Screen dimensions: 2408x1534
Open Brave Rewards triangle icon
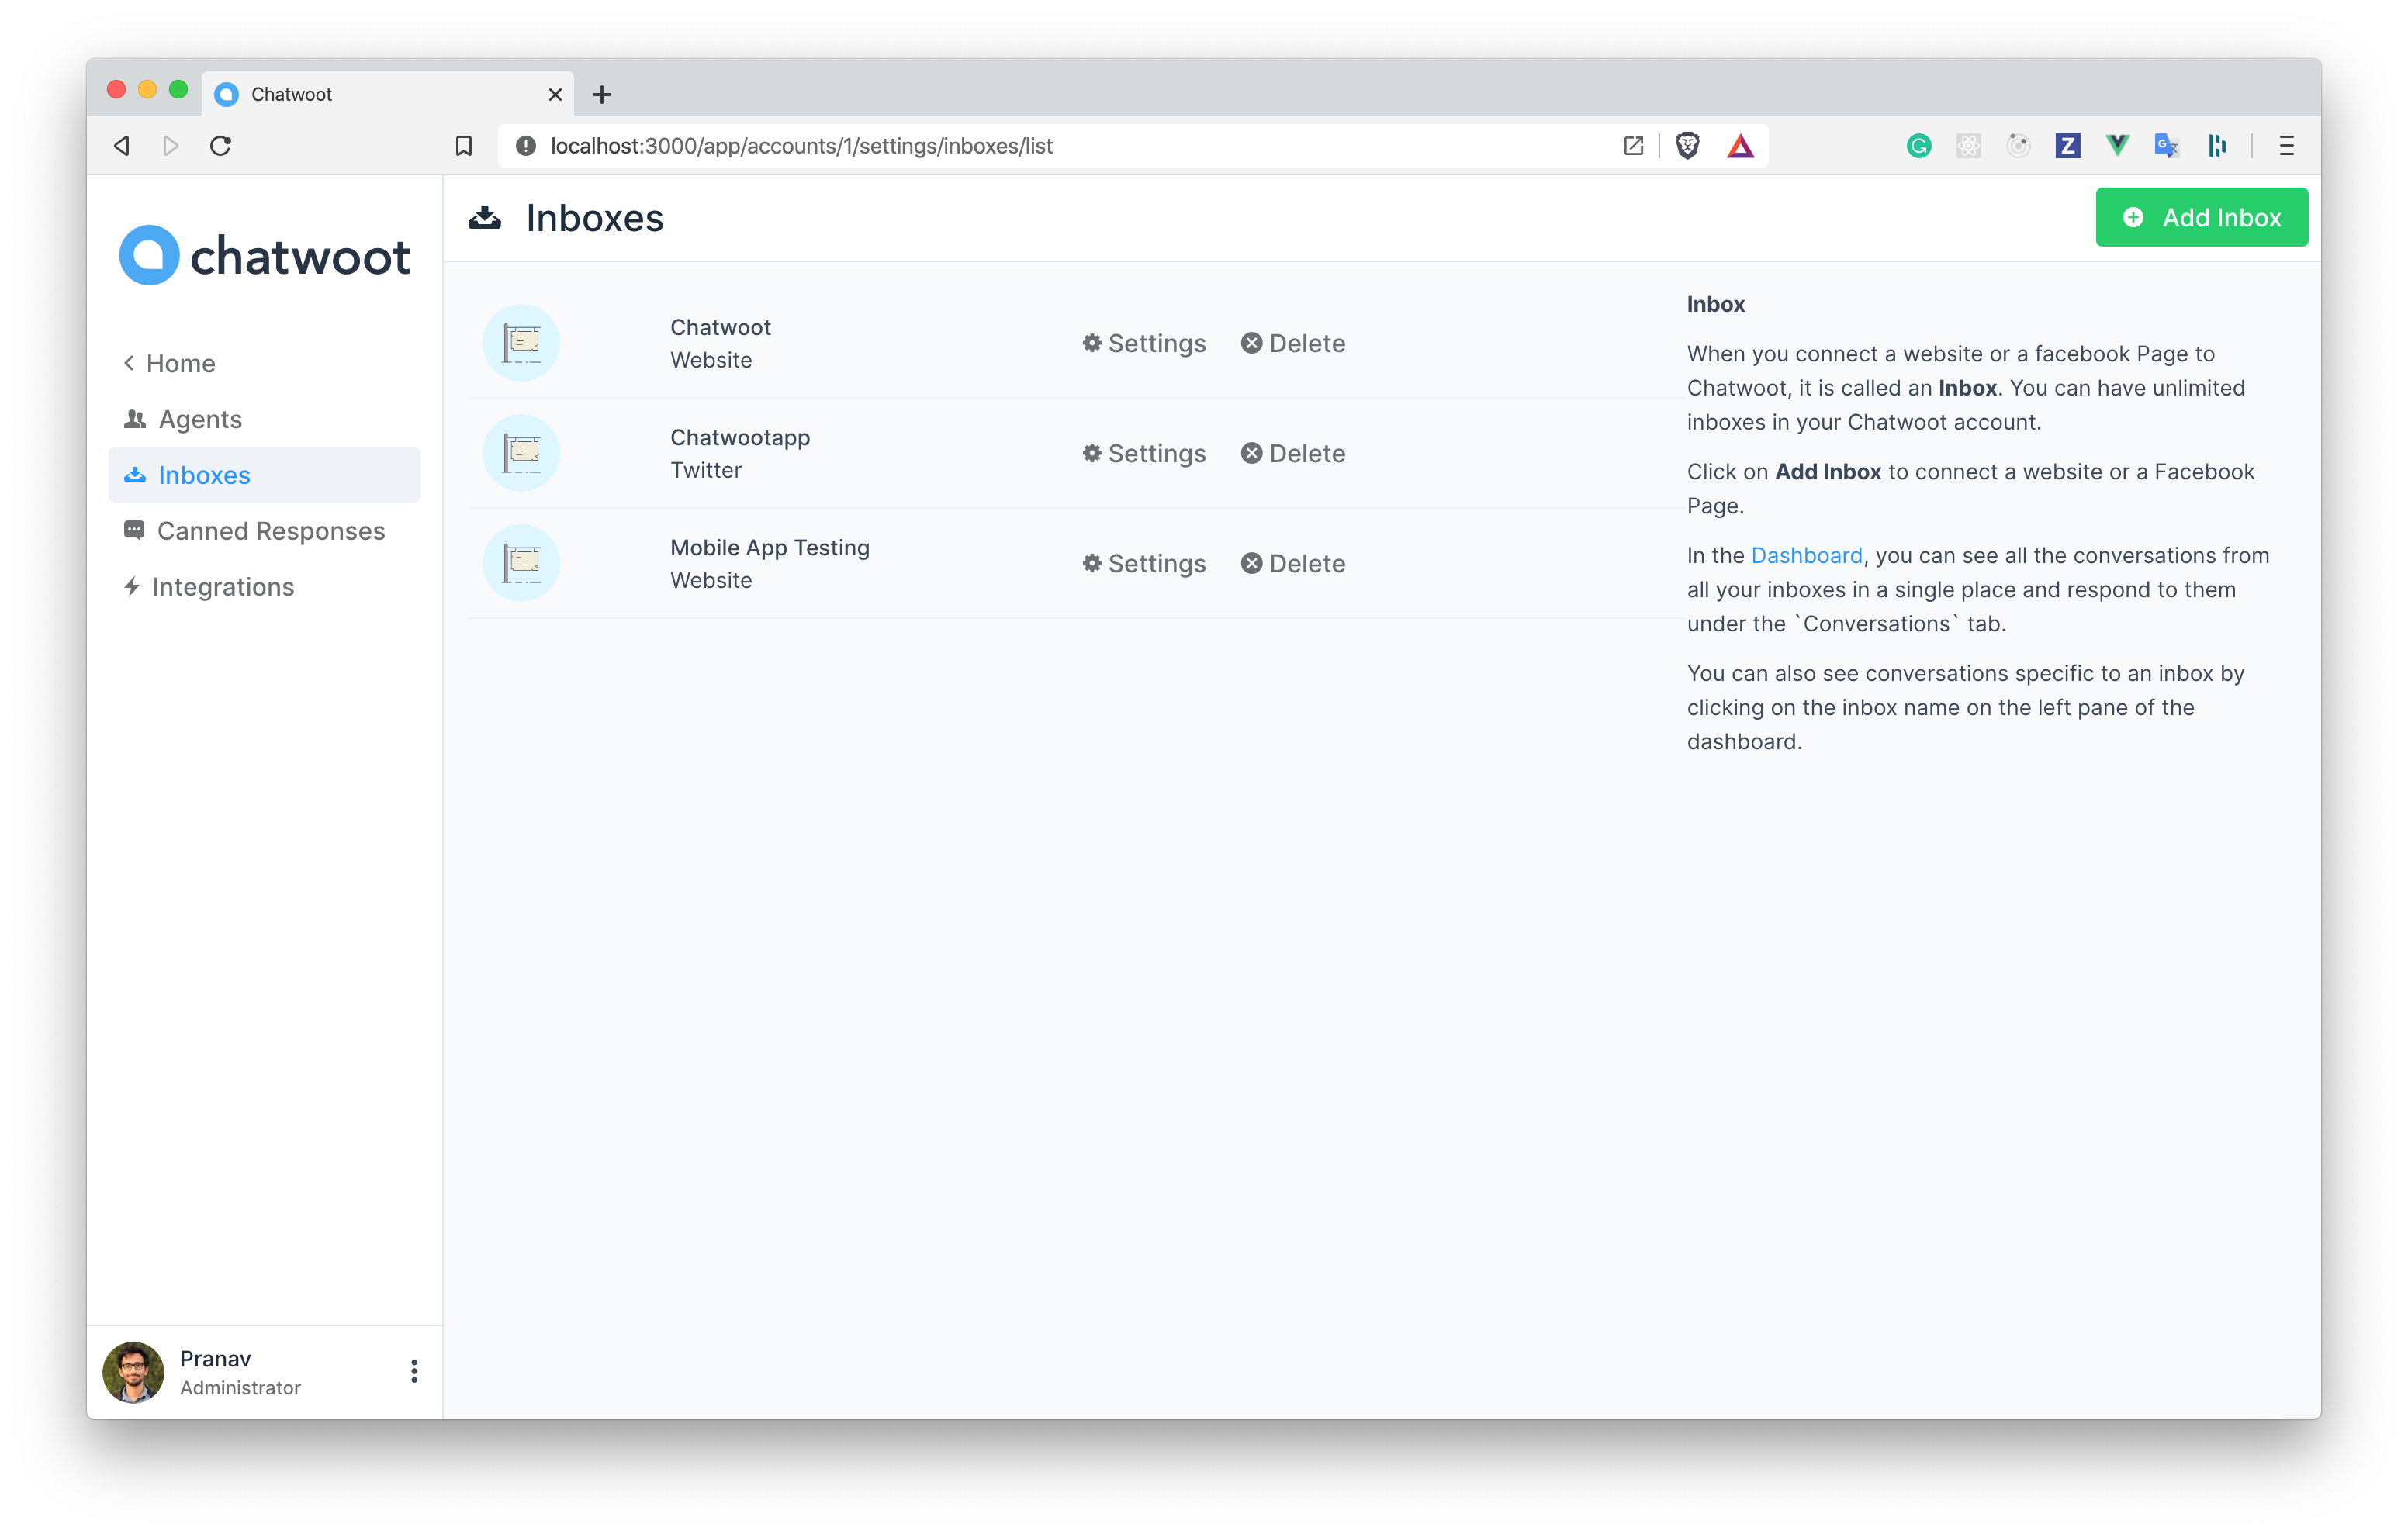click(1740, 146)
